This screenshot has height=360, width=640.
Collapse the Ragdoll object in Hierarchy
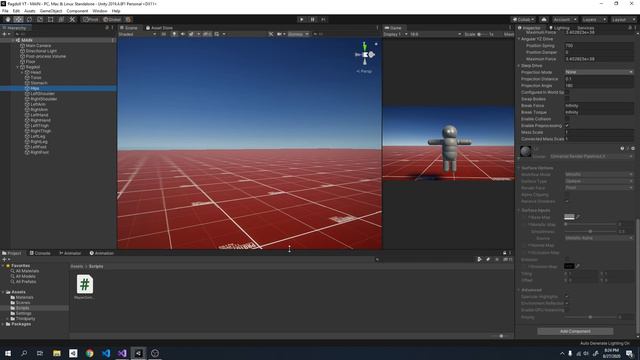[18, 67]
